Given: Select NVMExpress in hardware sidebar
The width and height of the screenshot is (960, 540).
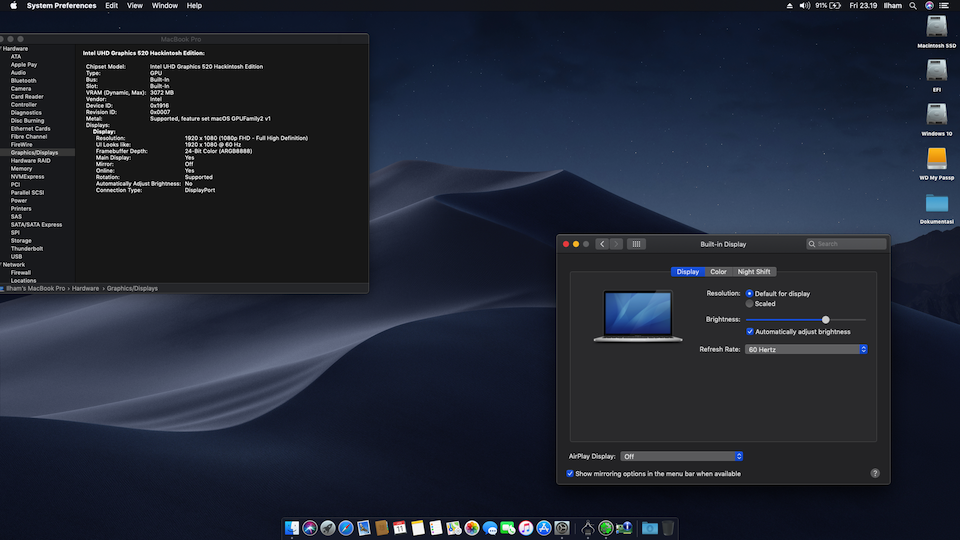Looking at the screenshot, I should [x=28, y=177].
